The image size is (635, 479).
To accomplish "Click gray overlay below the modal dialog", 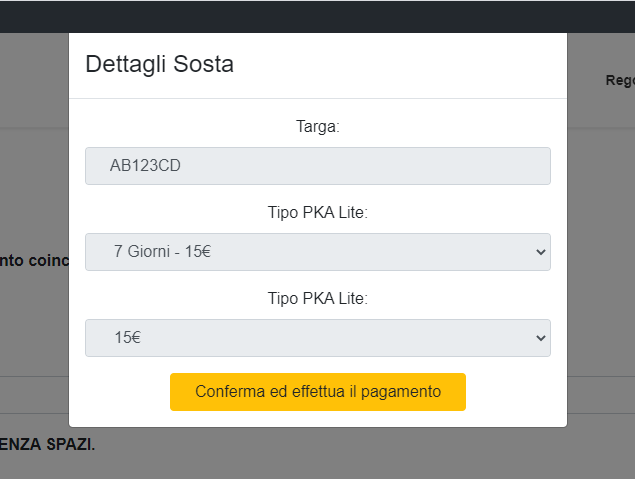I will coord(318,453).
